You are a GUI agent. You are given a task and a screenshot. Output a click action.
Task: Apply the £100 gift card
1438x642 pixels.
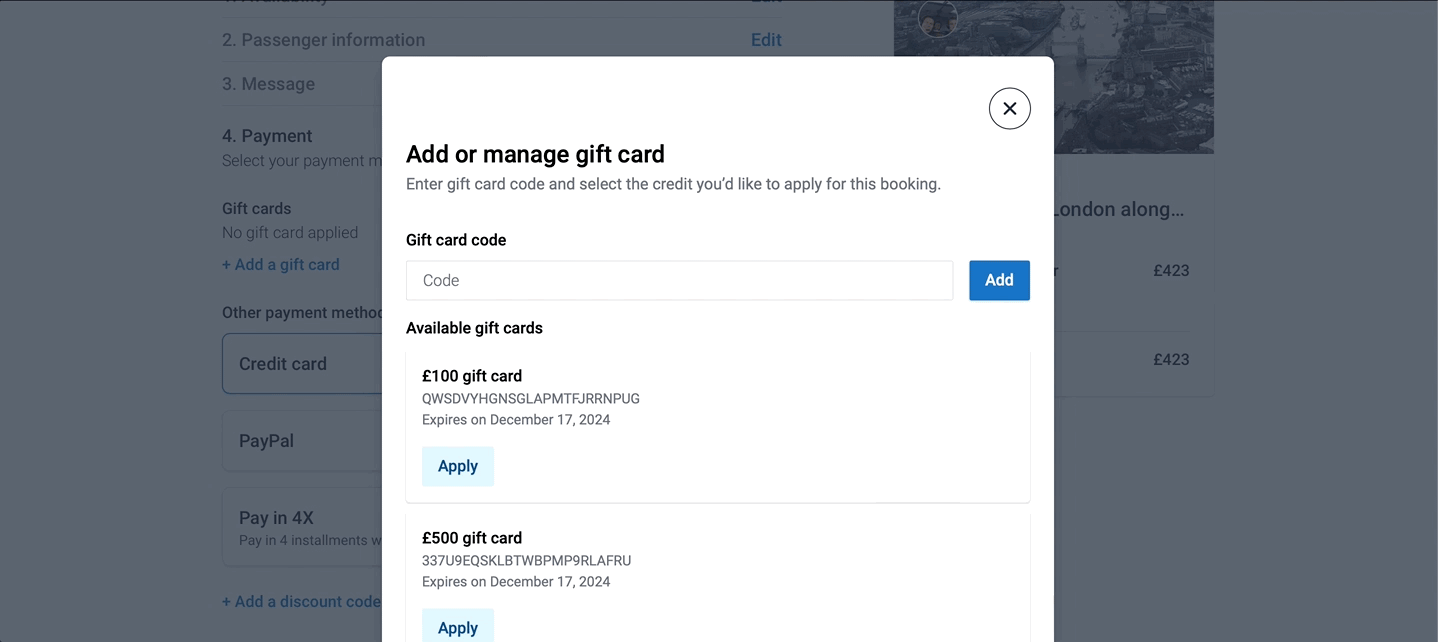[x=458, y=466]
